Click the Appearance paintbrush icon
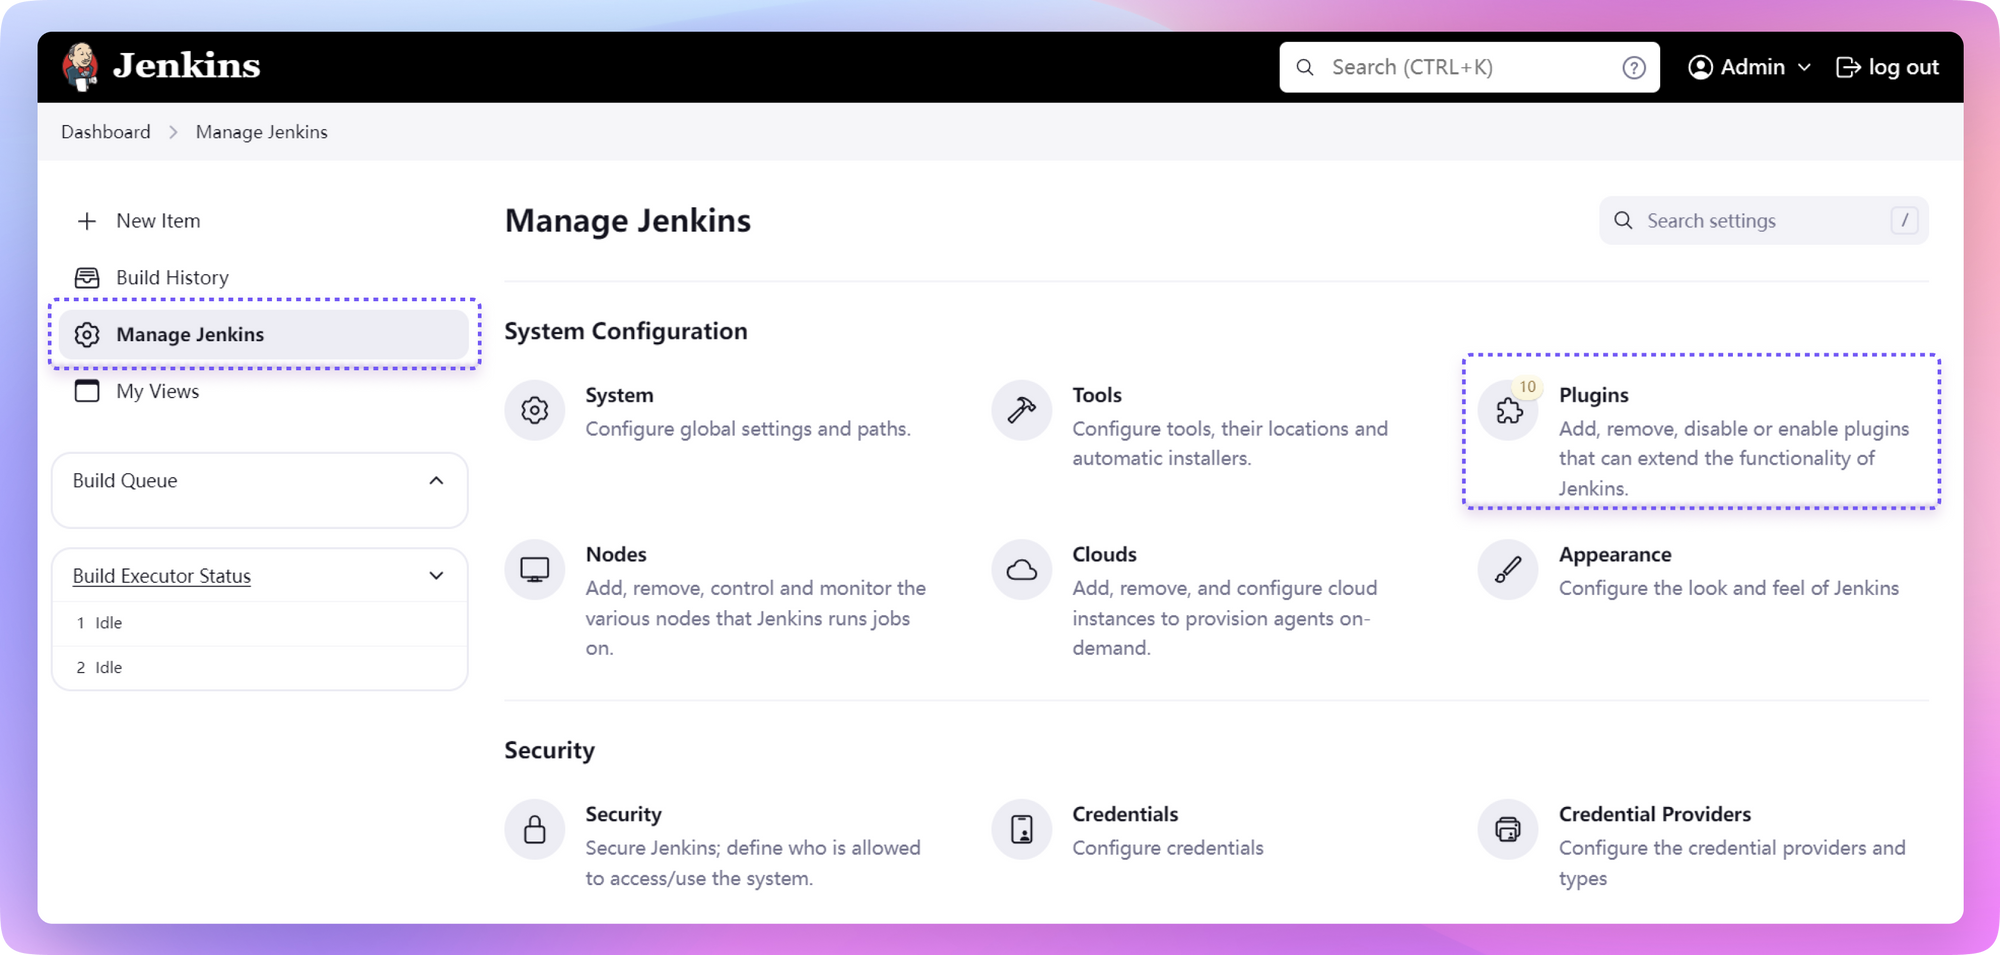Viewport: 2000px width, 955px height. (x=1508, y=570)
